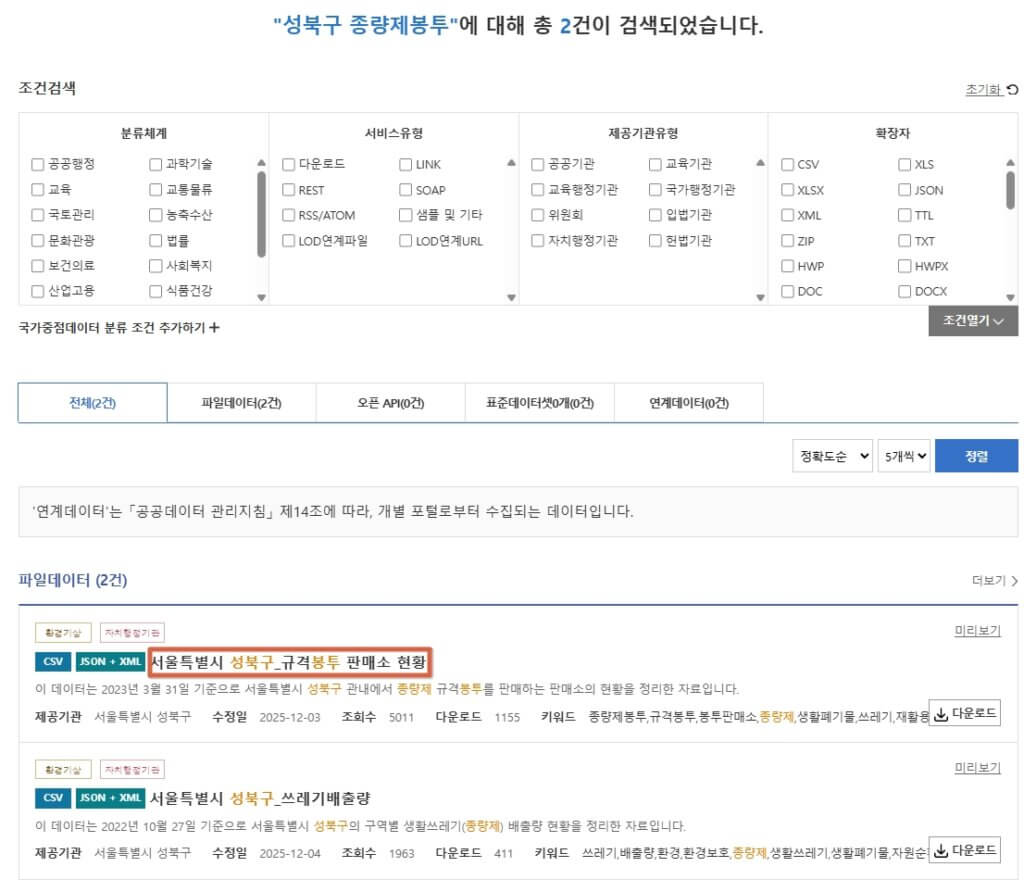Open the 5개씩 results-per-page dropdown
The width and height of the screenshot is (1024, 892).
click(x=904, y=456)
